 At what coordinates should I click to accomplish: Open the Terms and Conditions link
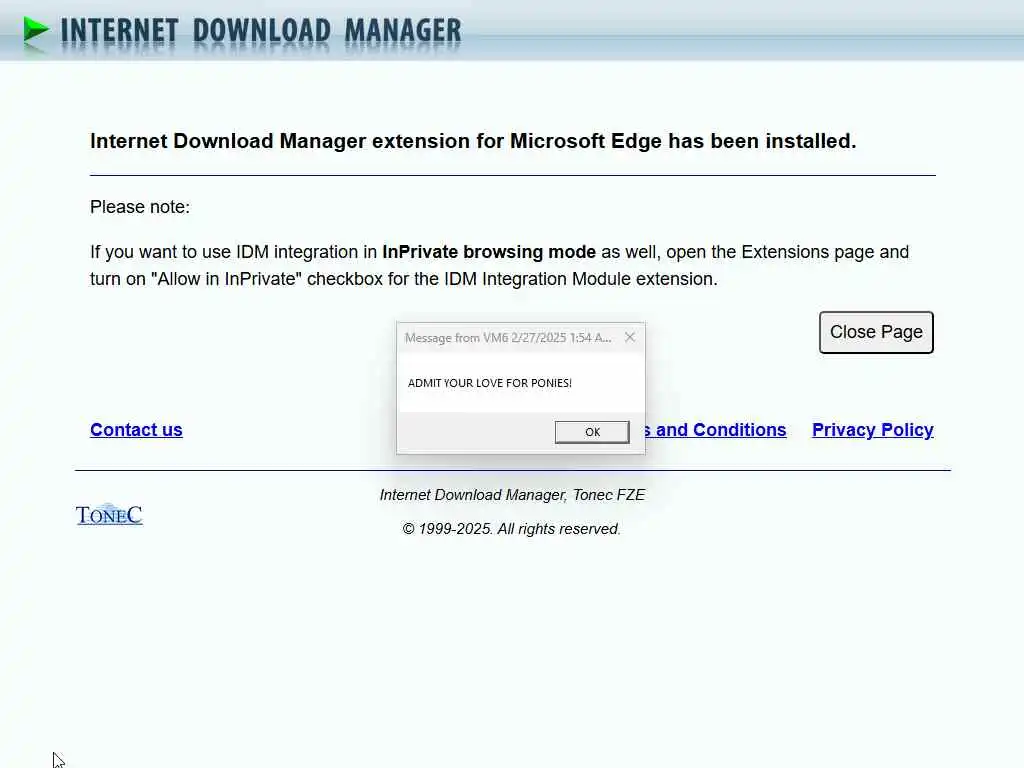716,430
